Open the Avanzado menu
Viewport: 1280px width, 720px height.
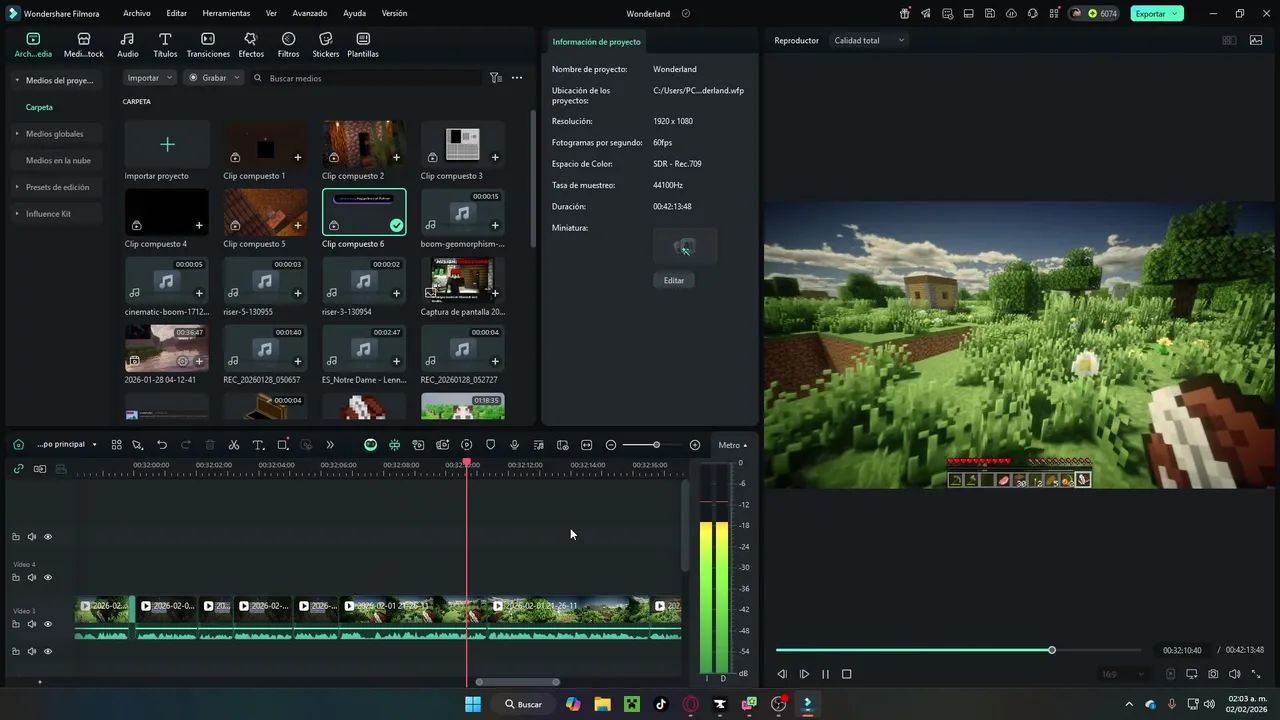point(310,14)
